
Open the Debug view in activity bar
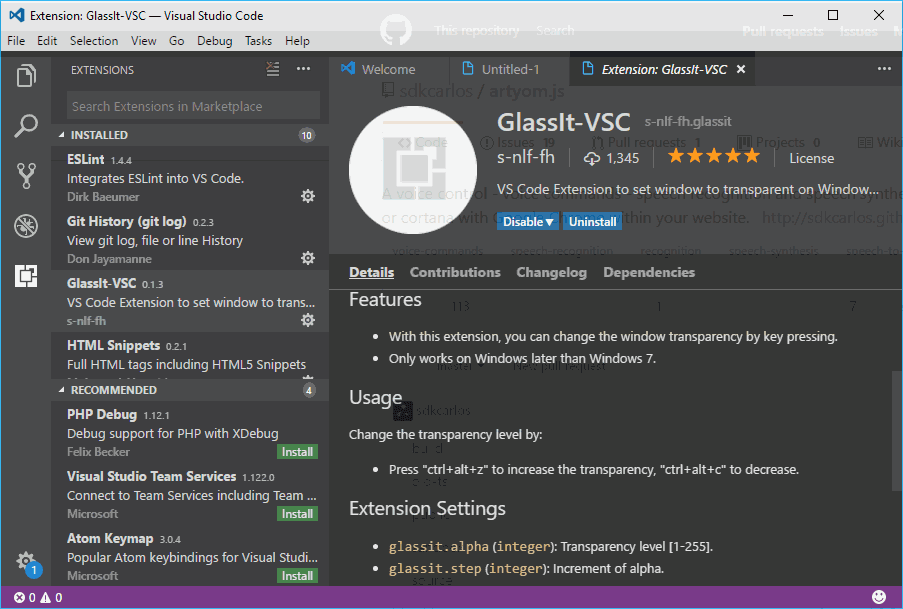(26, 226)
